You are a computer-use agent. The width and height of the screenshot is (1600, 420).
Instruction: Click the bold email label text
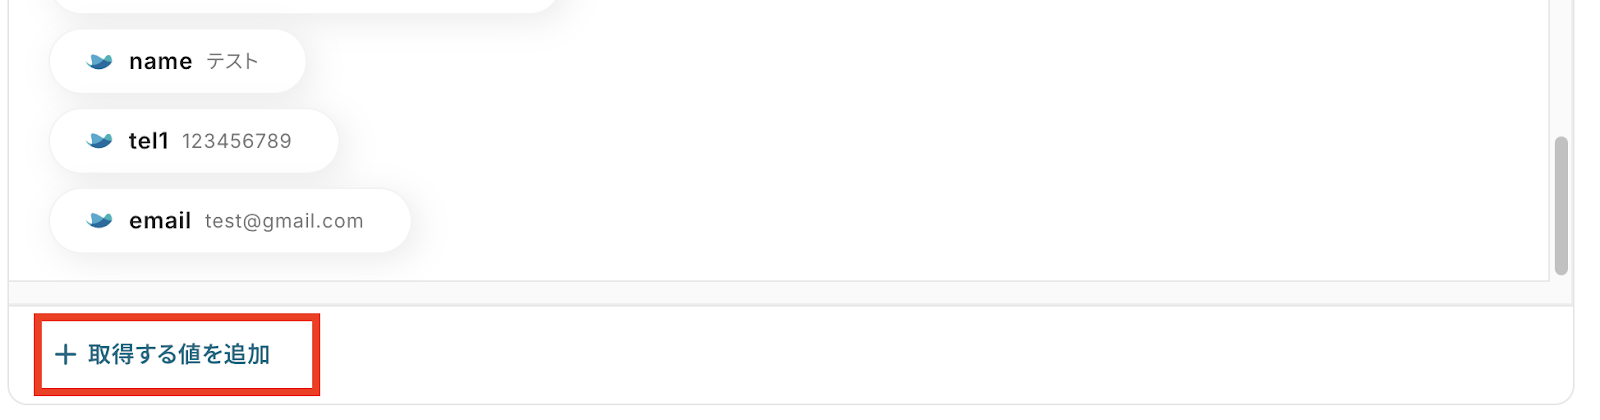[160, 221]
